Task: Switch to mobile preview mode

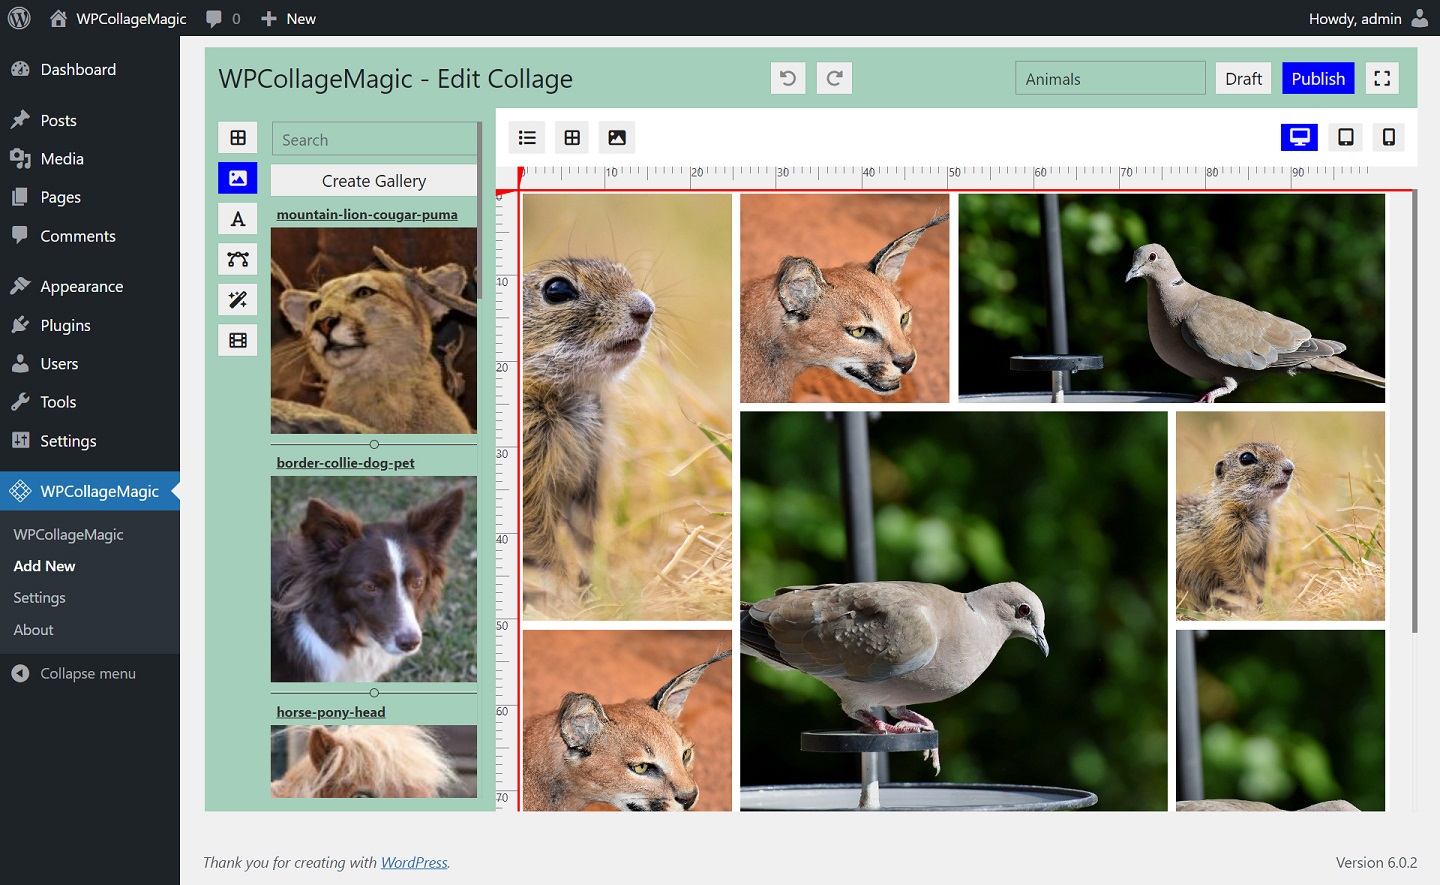Action: 1388,137
